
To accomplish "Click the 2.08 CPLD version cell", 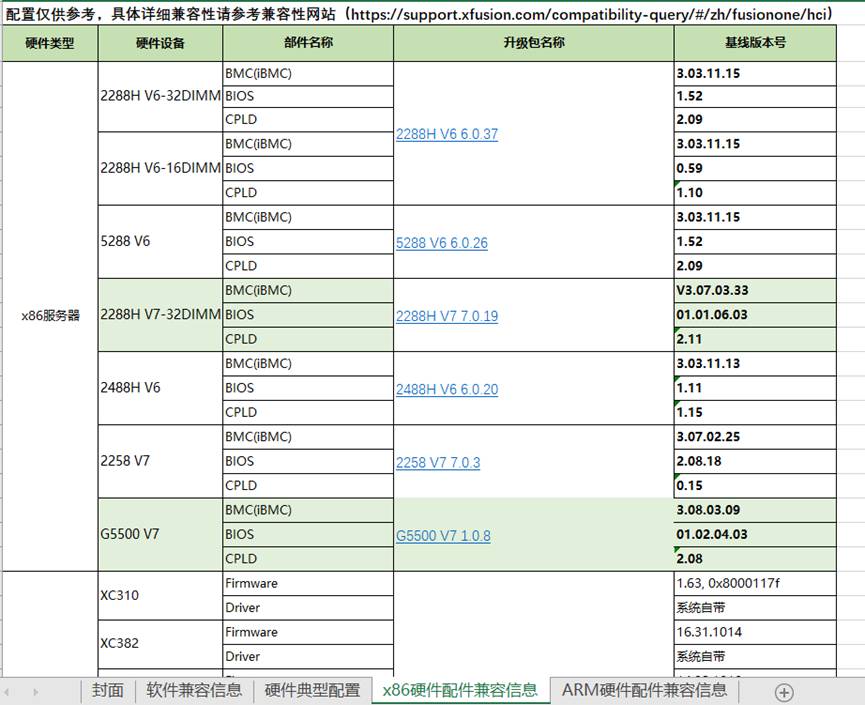I will pyautogui.click(x=755, y=559).
